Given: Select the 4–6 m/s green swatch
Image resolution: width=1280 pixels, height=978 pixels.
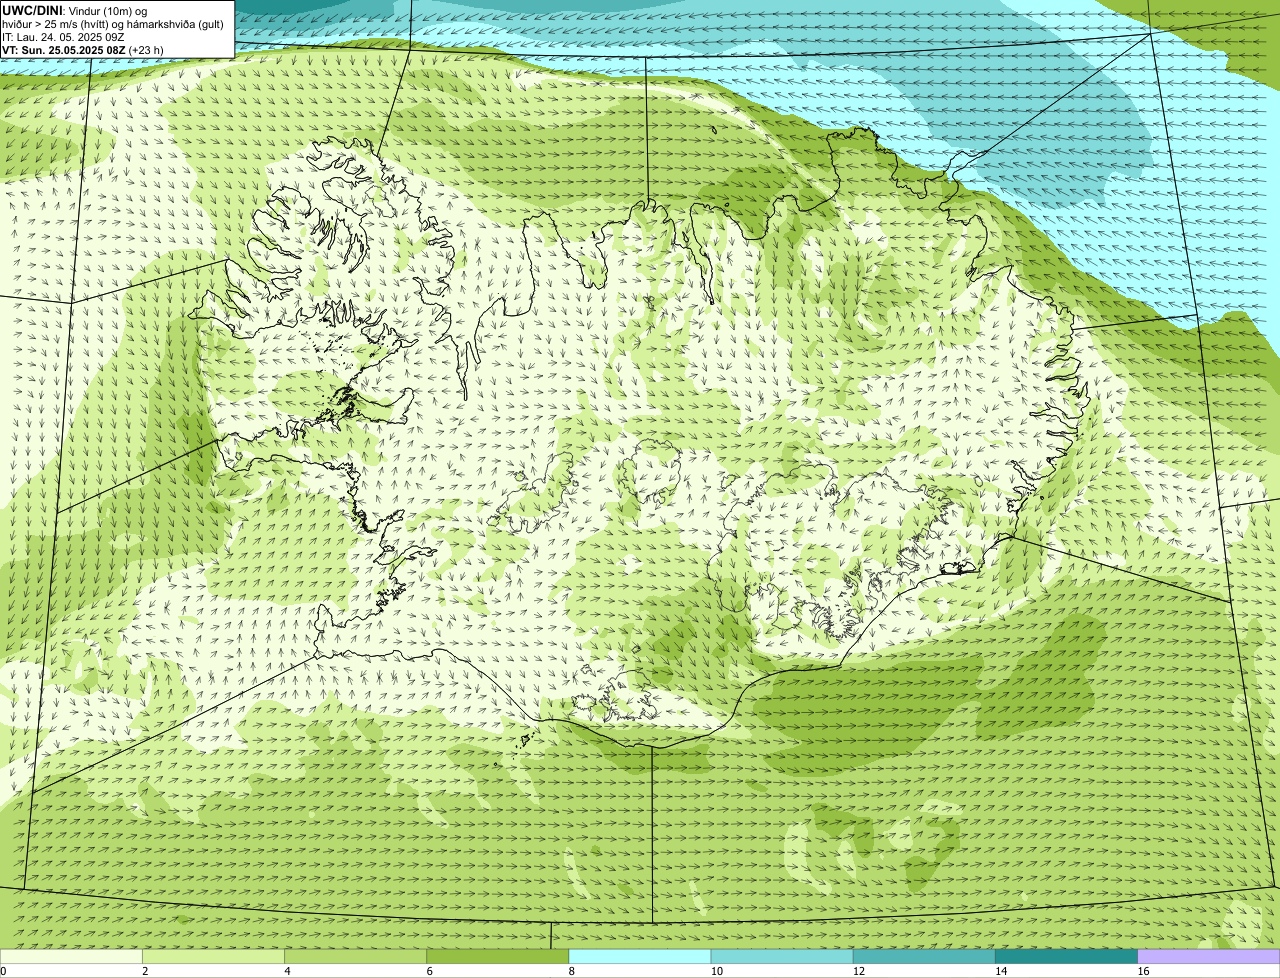Looking at the screenshot, I should [x=355, y=957].
